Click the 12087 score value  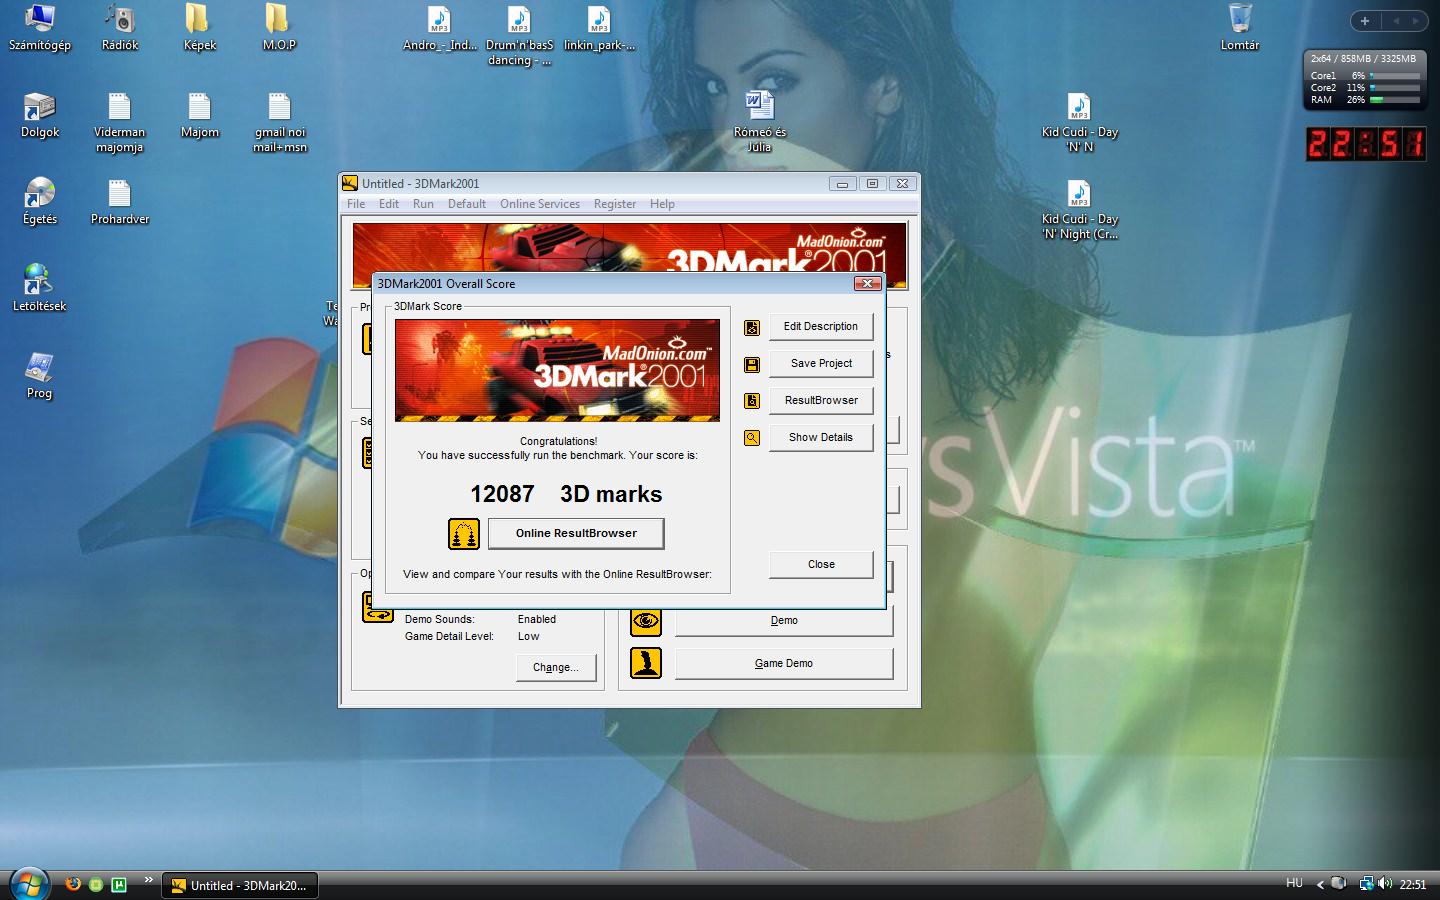(502, 494)
